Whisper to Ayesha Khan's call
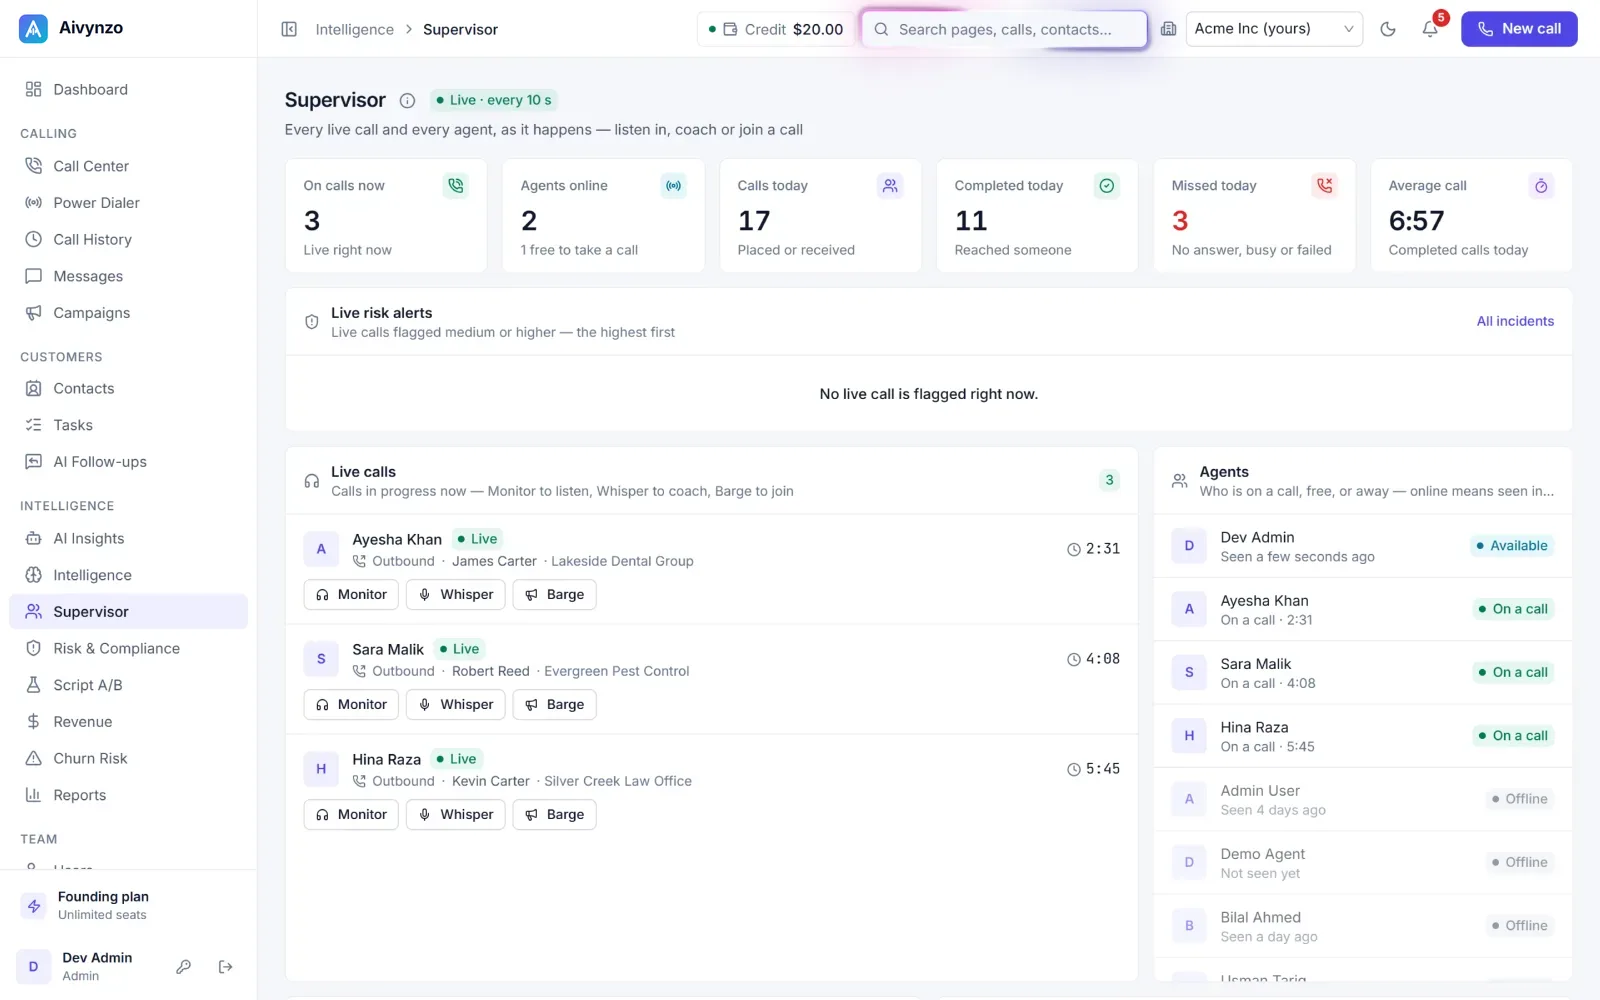The height and width of the screenshot is (1000, 1600). [456, 594]
